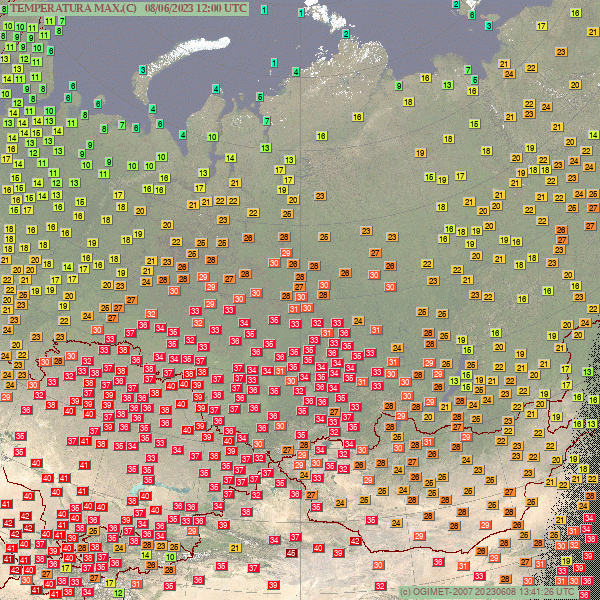Select the 1 marker over the open sea
600x600 pixels.
(x=274, y=63)
